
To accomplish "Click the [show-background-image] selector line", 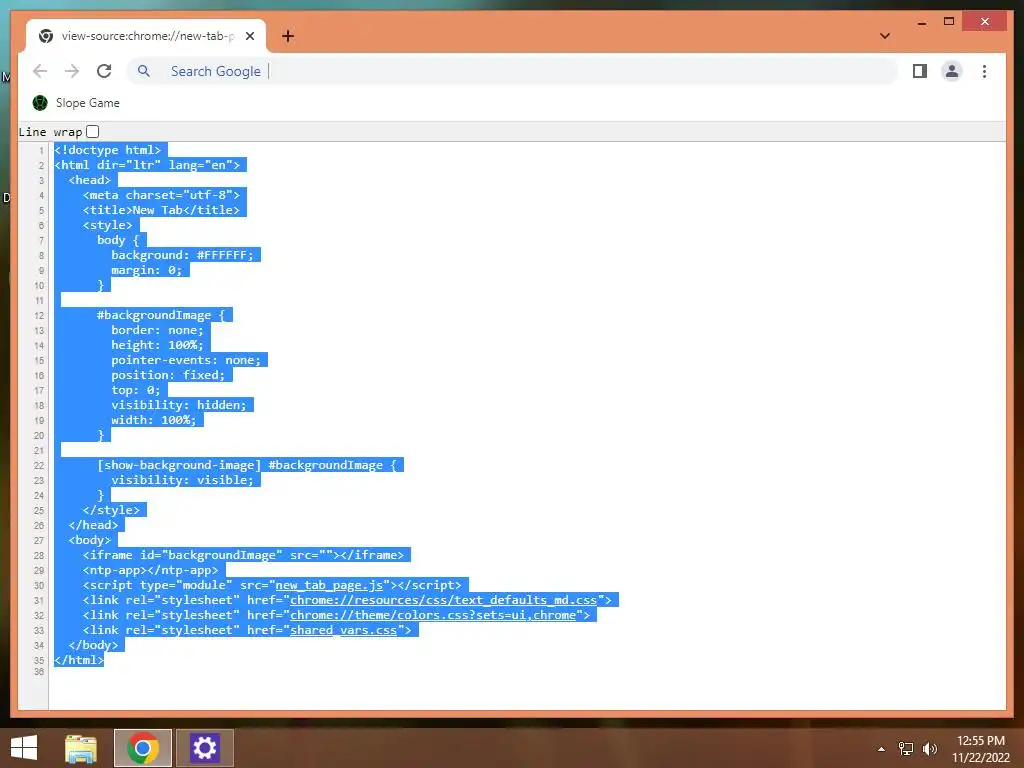I will [x=247, y=465].
